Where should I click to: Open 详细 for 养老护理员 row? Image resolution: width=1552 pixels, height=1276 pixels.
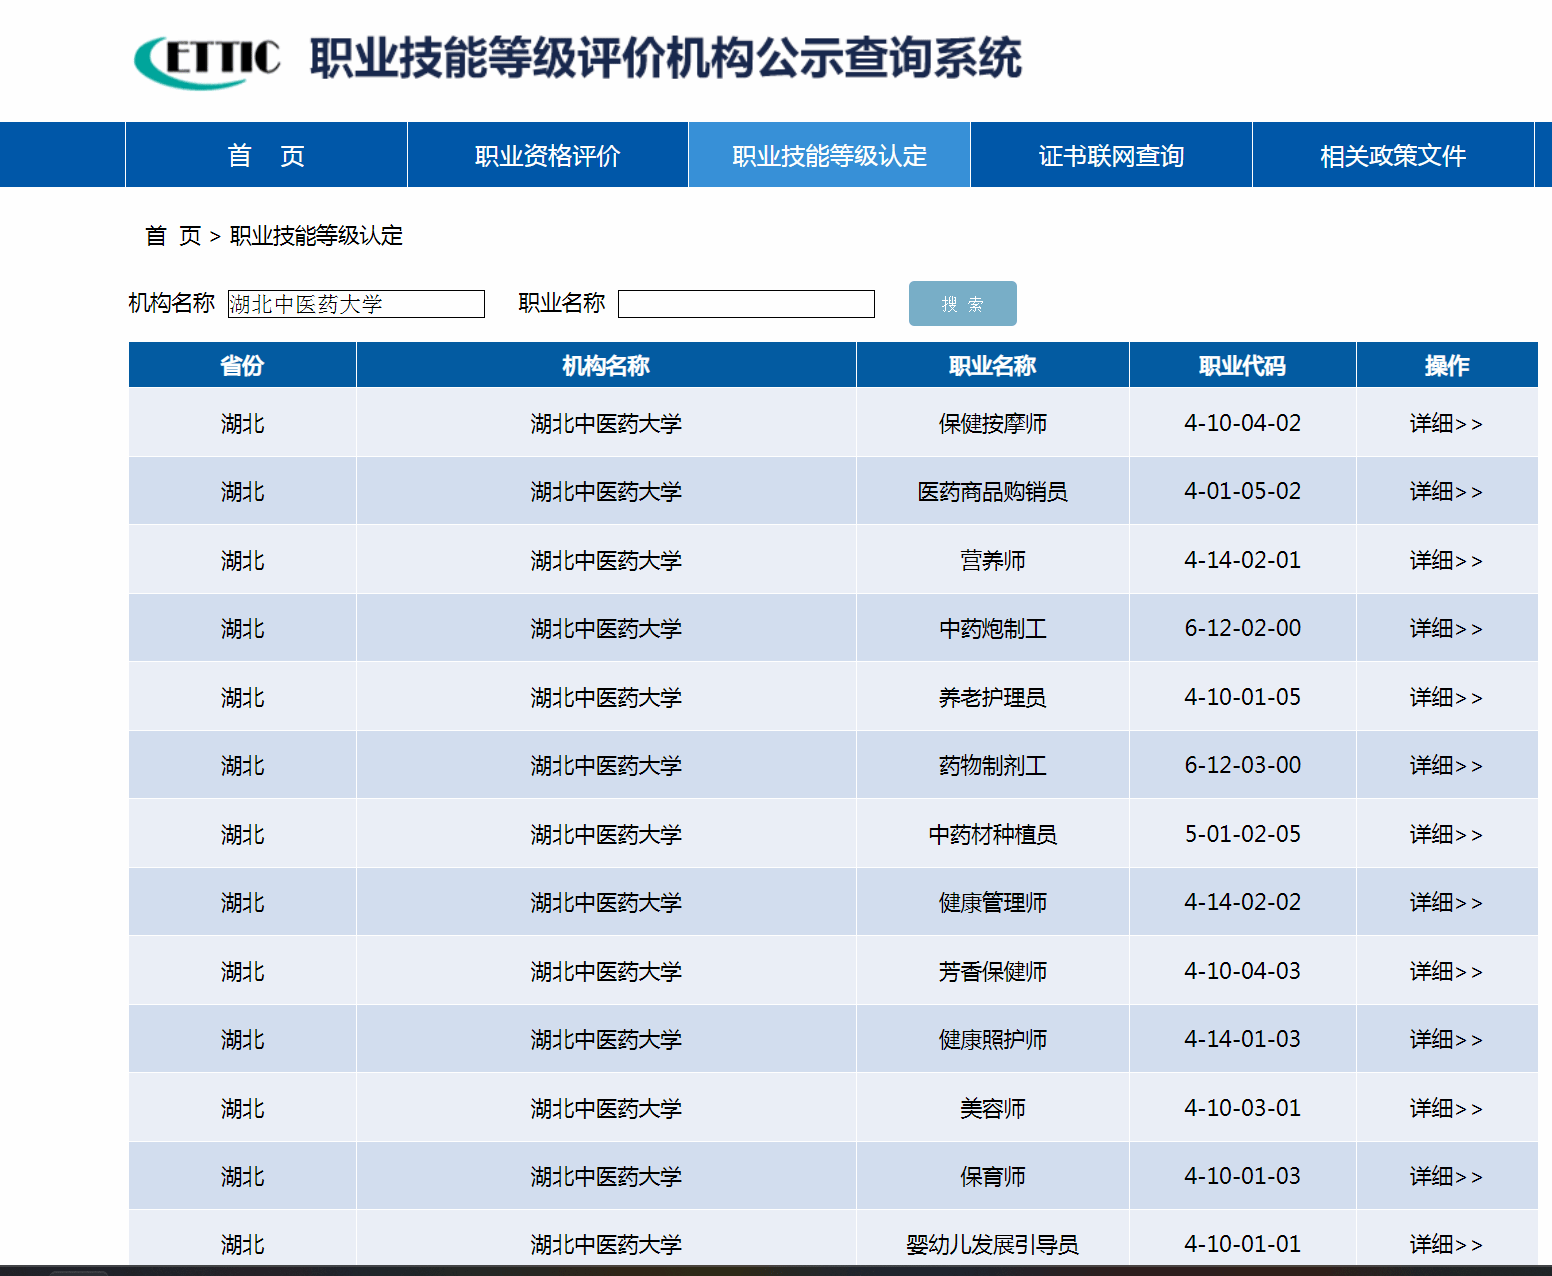click(1446, 698)
